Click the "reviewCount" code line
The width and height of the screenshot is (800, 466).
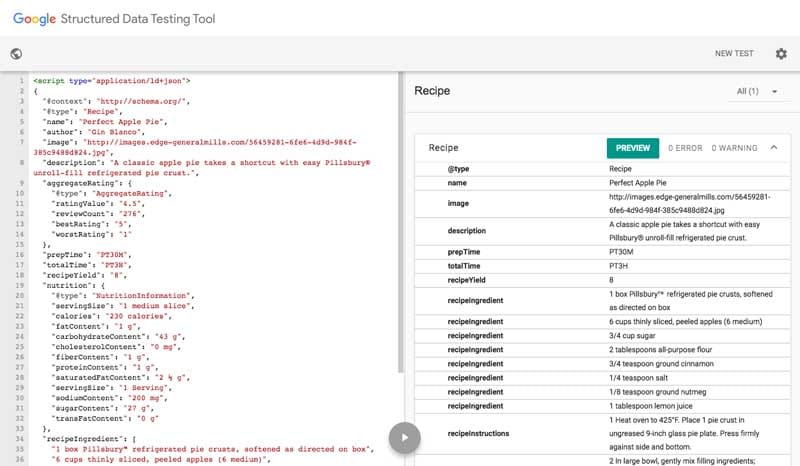[98, 214]
